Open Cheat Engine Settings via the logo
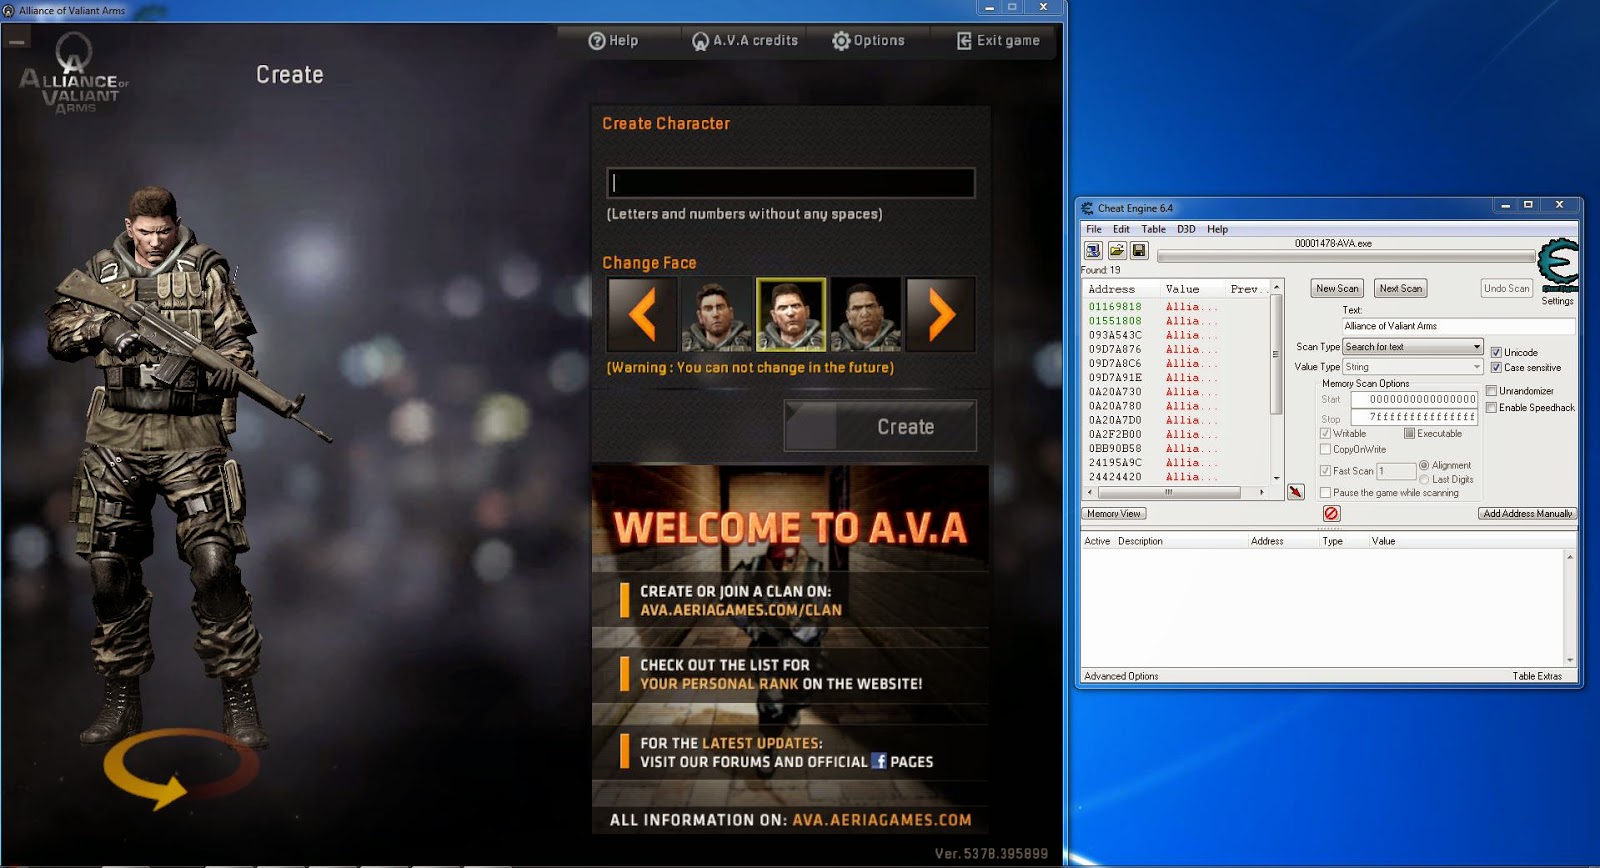The width and height of the screenshot is (1600, 868). (1557, 265)
